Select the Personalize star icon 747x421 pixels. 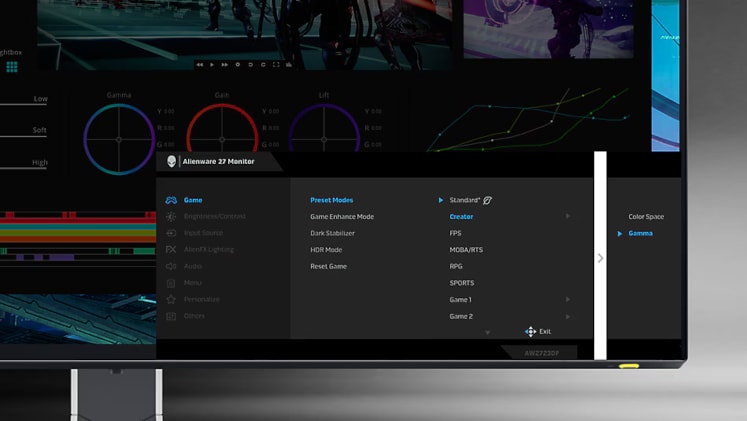[x=171, y=299]
